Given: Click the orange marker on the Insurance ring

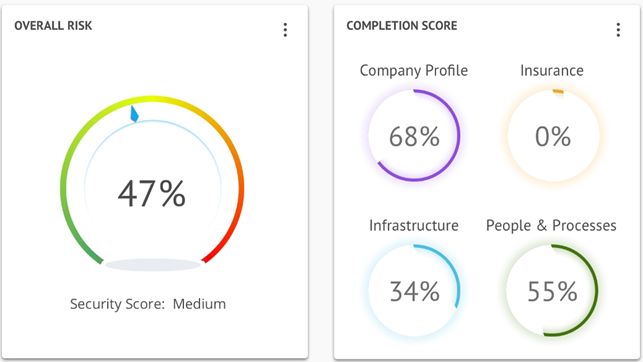Looking at the screenshot, I should [x=558, y=92].
